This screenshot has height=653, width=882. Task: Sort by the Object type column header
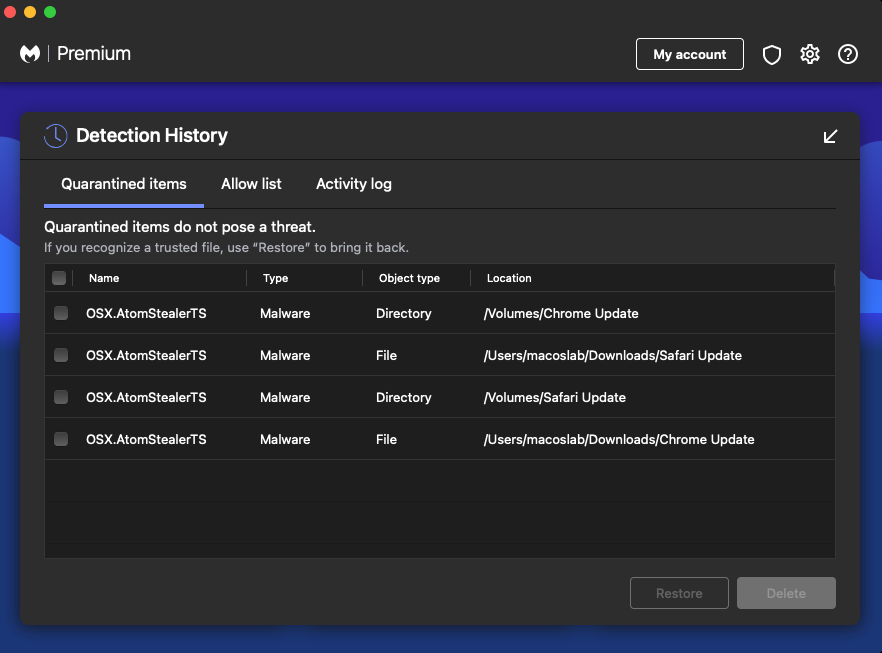click(x=410, y=278)
